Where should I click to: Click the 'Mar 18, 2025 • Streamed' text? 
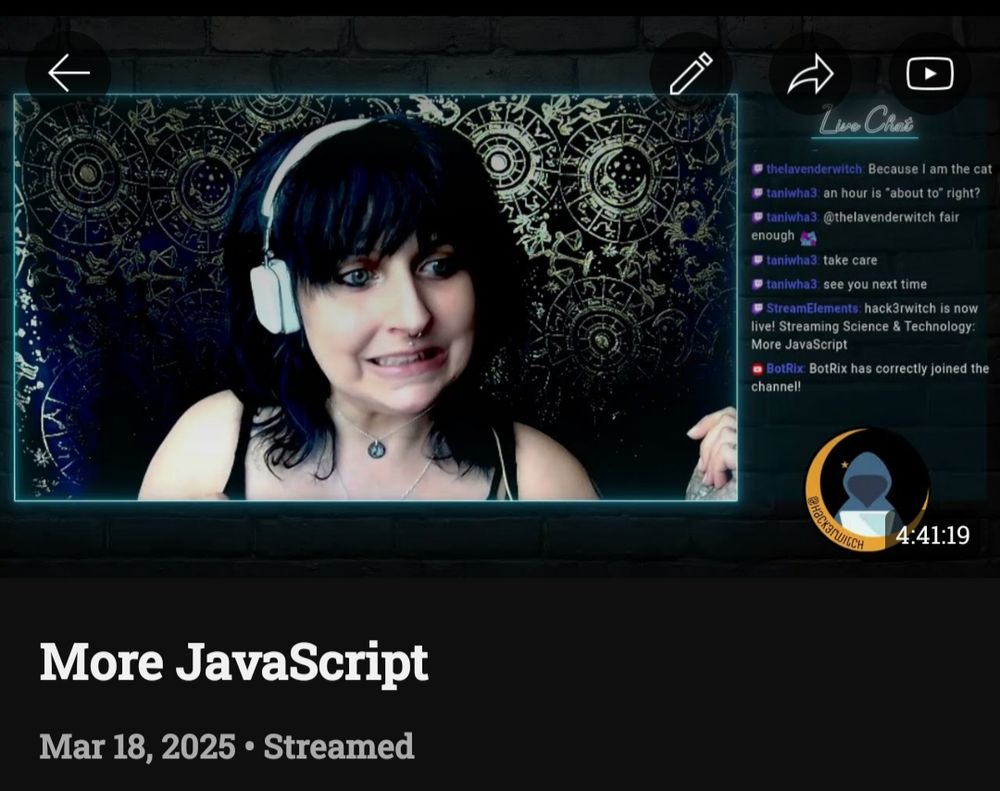[x=226, y=745]
